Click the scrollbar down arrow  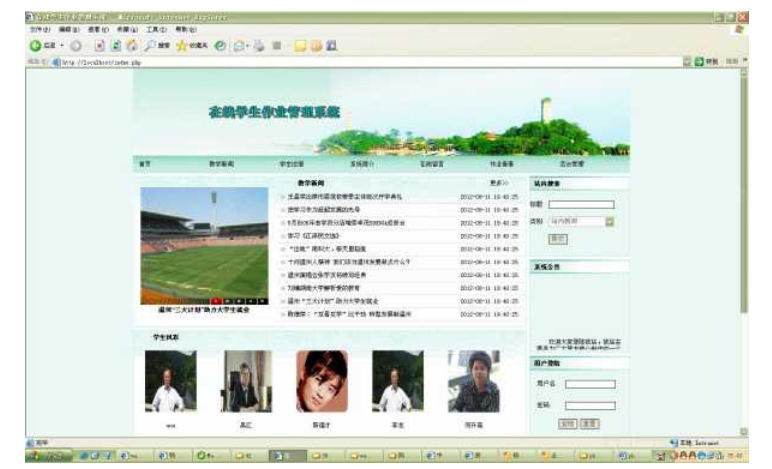[743, 432]
